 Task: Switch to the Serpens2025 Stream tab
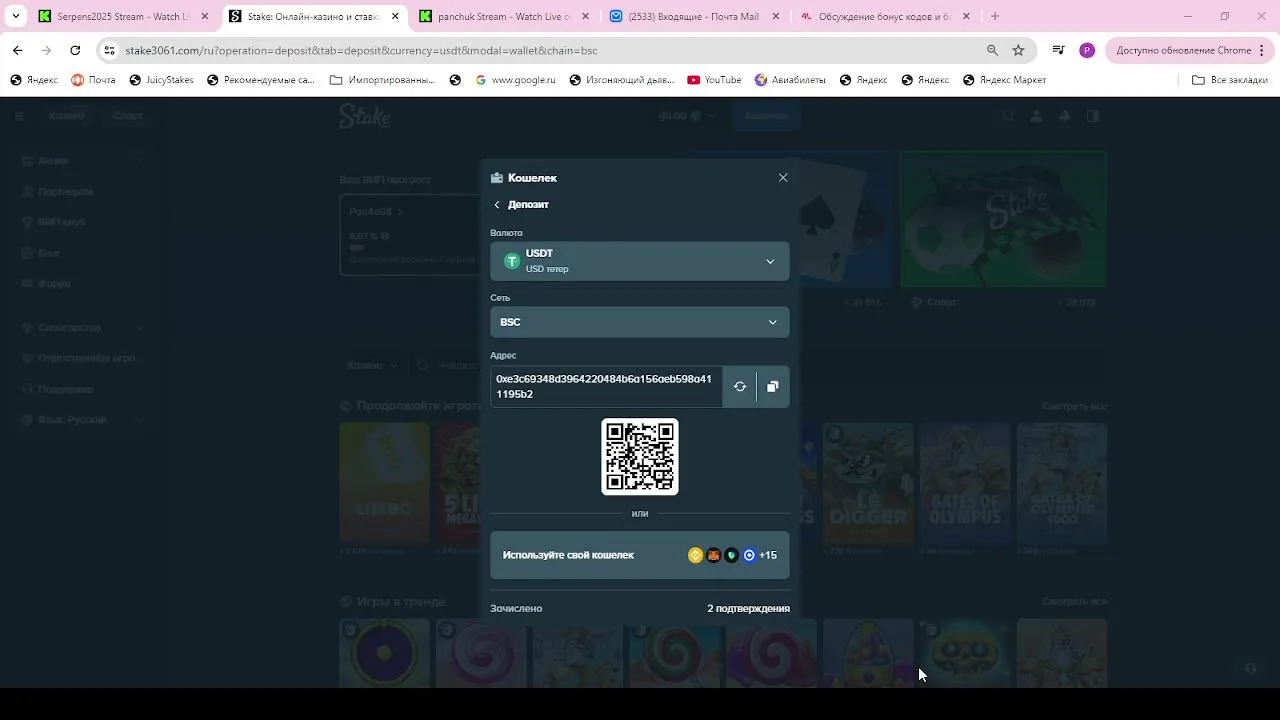pos(122,16)
